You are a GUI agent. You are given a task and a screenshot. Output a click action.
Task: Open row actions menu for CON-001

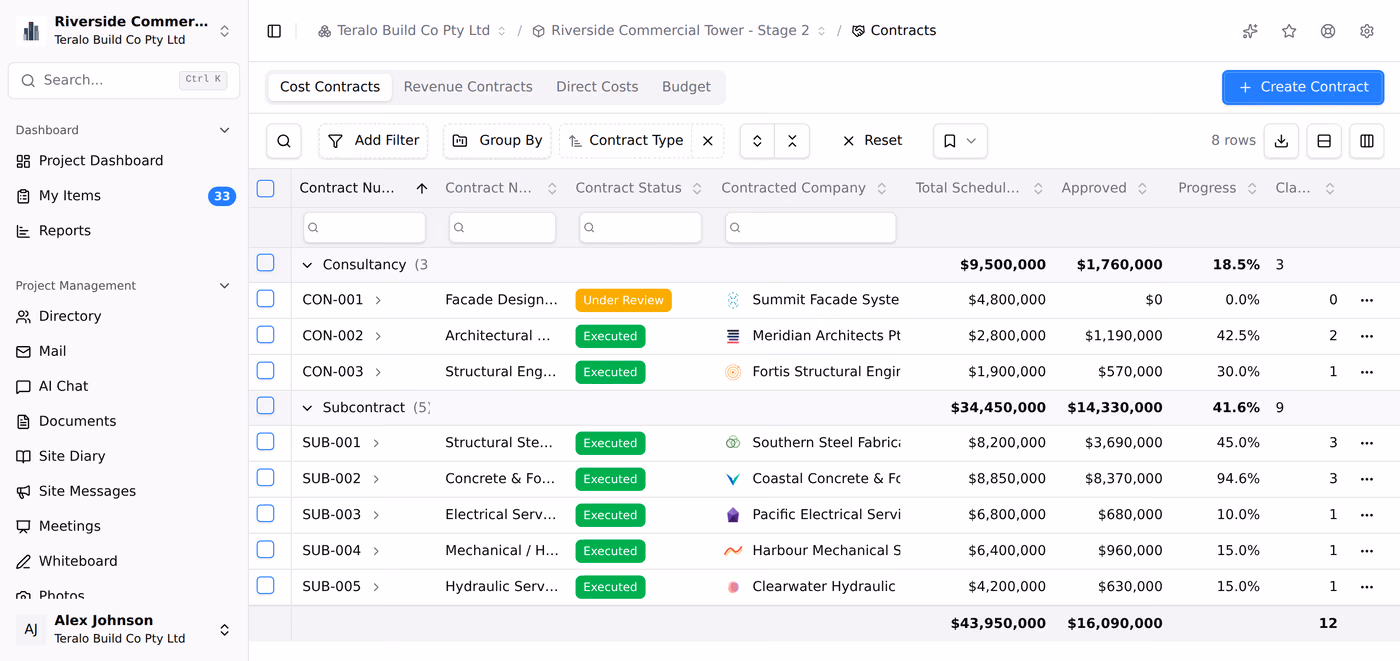point(1367,300)
